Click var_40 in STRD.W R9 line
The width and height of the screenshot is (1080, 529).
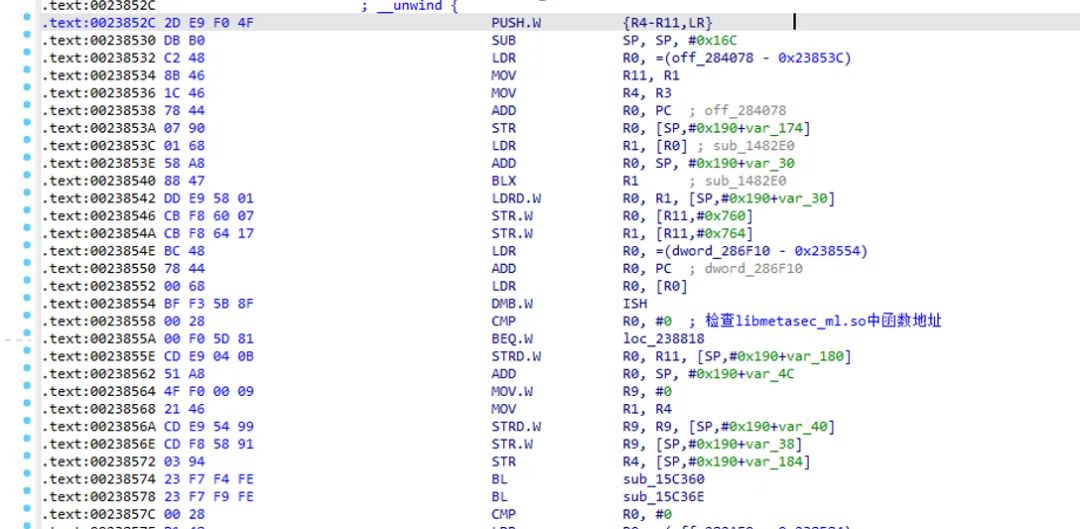tap(804, 427)
